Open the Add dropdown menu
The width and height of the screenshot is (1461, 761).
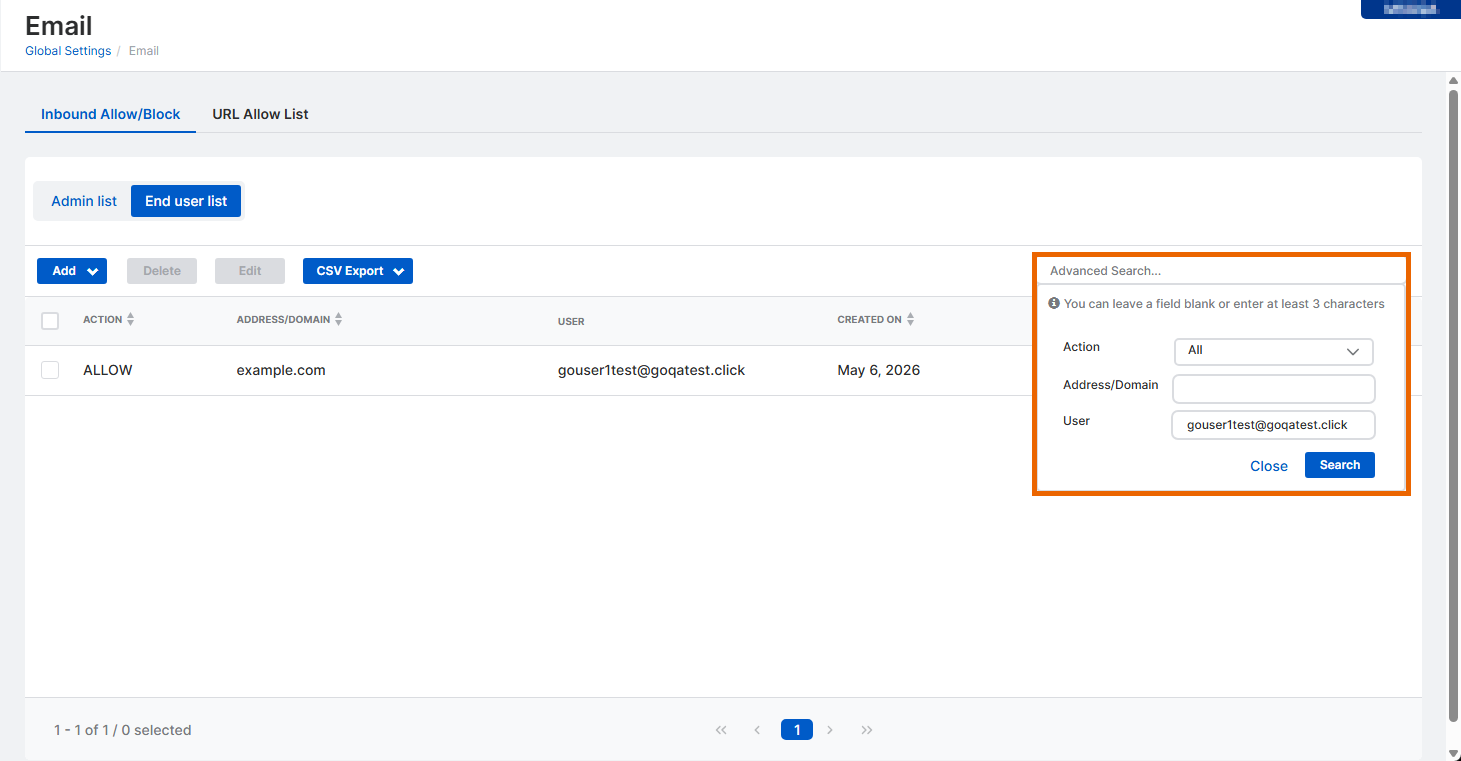pyautogui.click(x=72, y=271)
